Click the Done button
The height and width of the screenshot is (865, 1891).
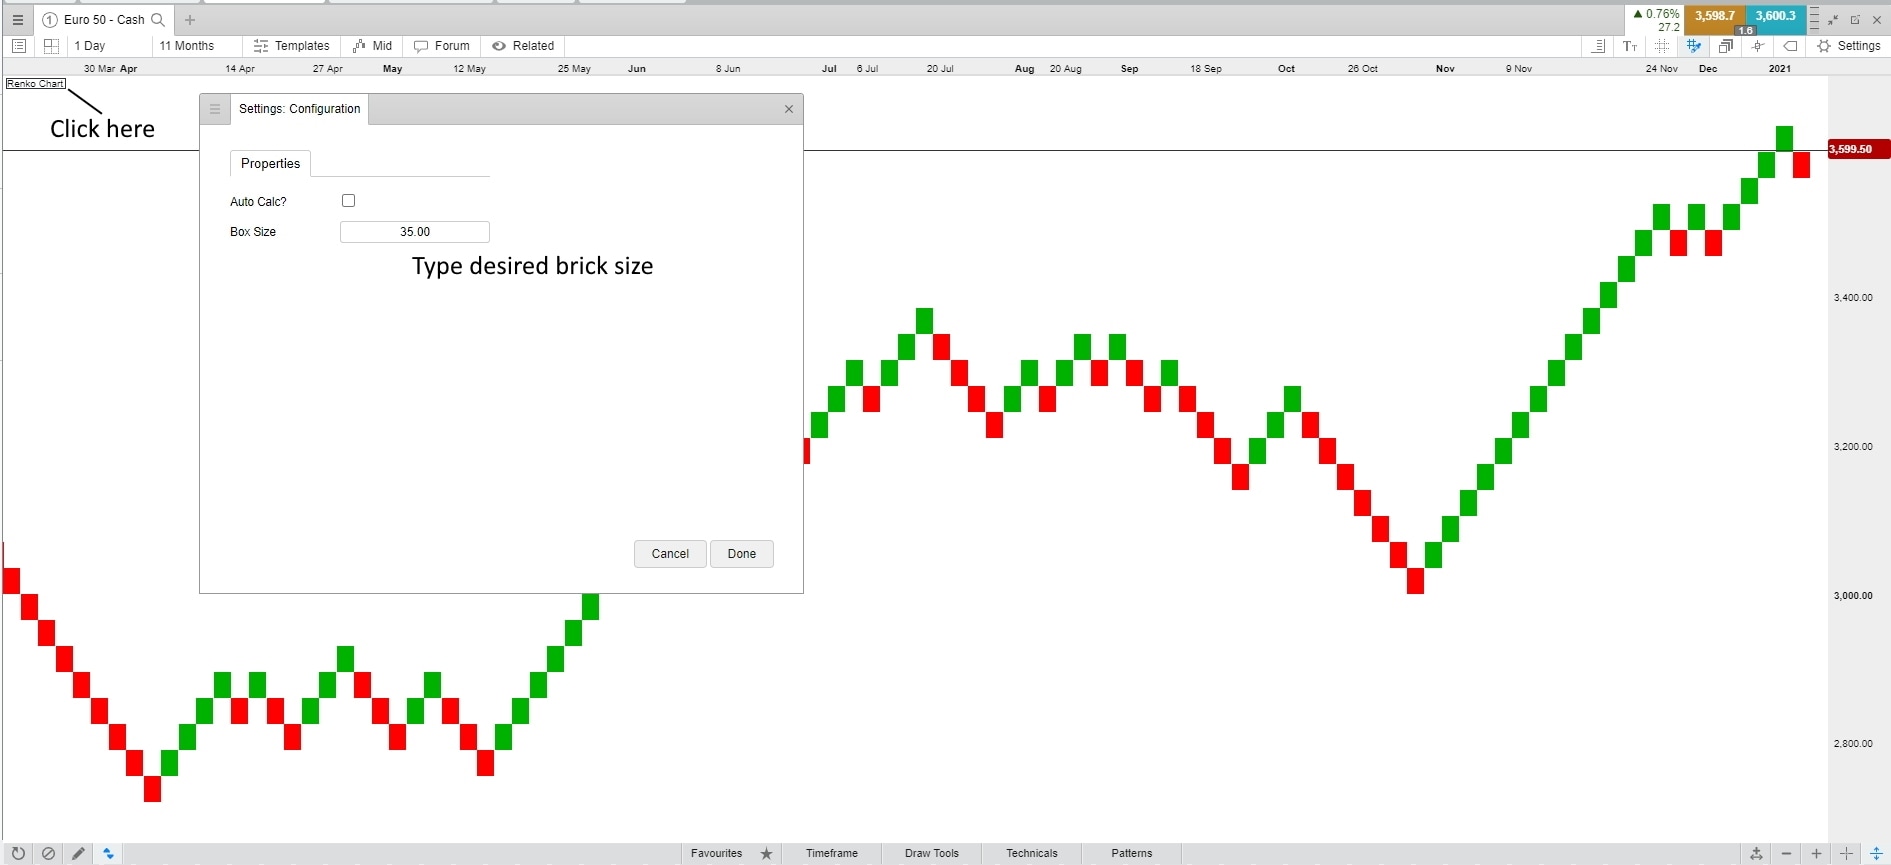pyautogui.click(x=741, y=554)
